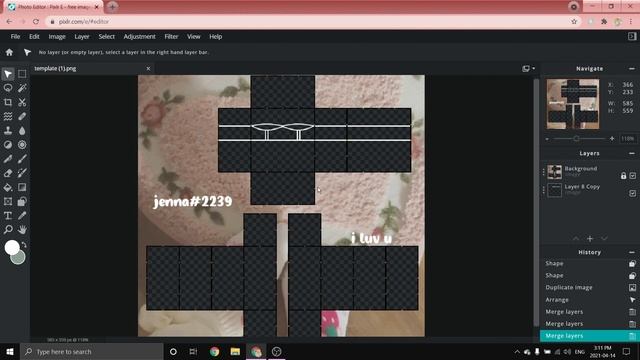Select the Heal bandage tool
This screenshot has width=640, height=360.
[x=22, y=116]
